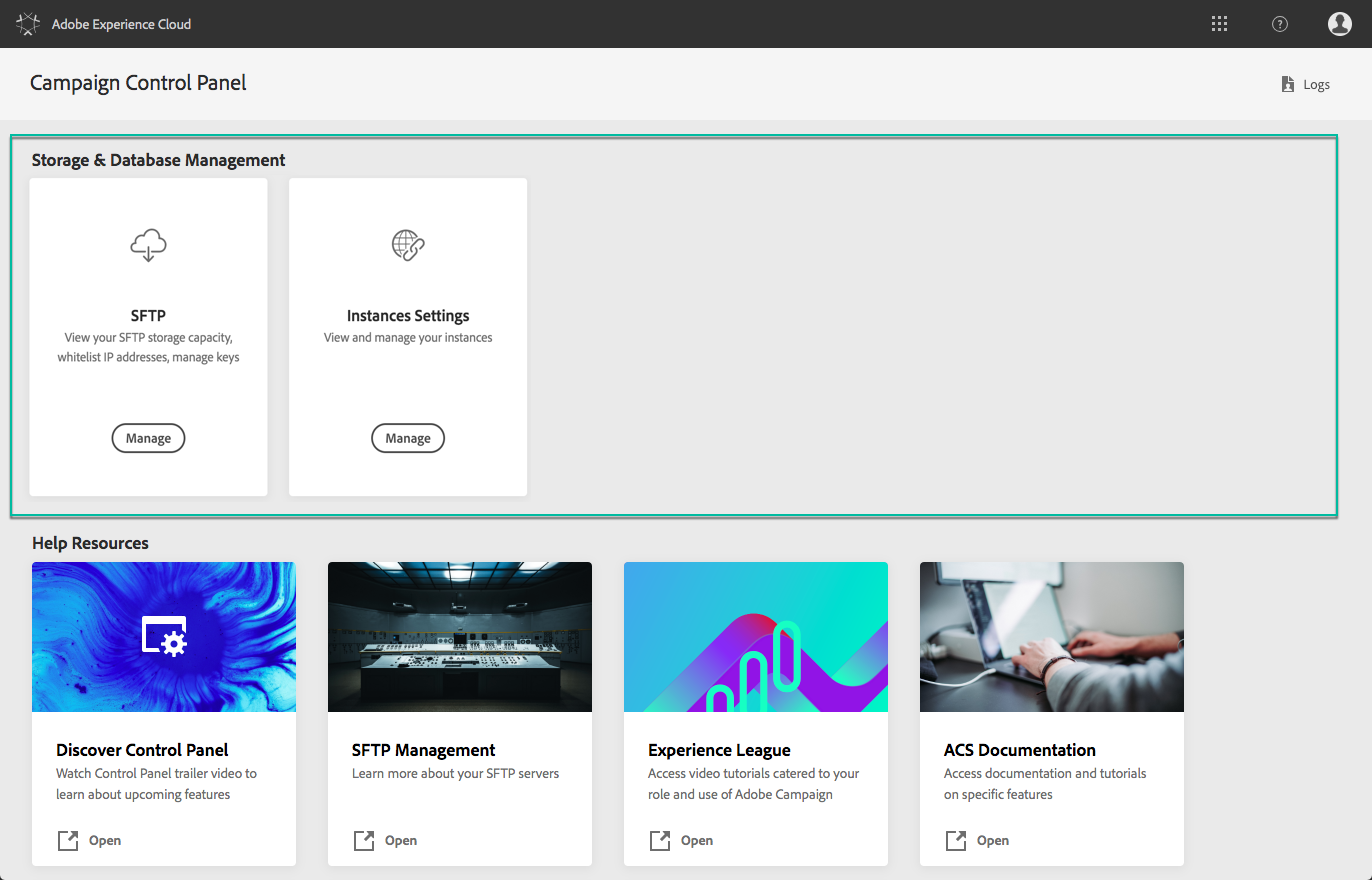Screen dimensions: 1372x880
Task: Click 'View and manage your instances' description
Action: click(x=408, y=338)
